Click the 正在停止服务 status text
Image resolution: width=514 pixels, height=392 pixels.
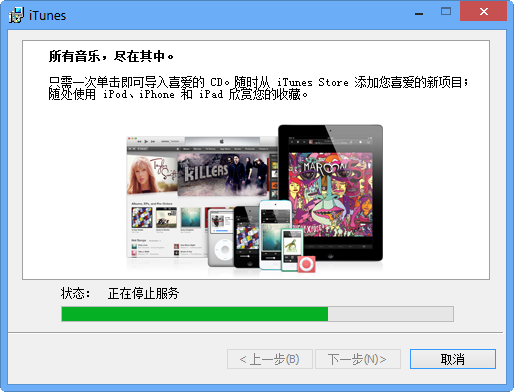tap(143, 293)
